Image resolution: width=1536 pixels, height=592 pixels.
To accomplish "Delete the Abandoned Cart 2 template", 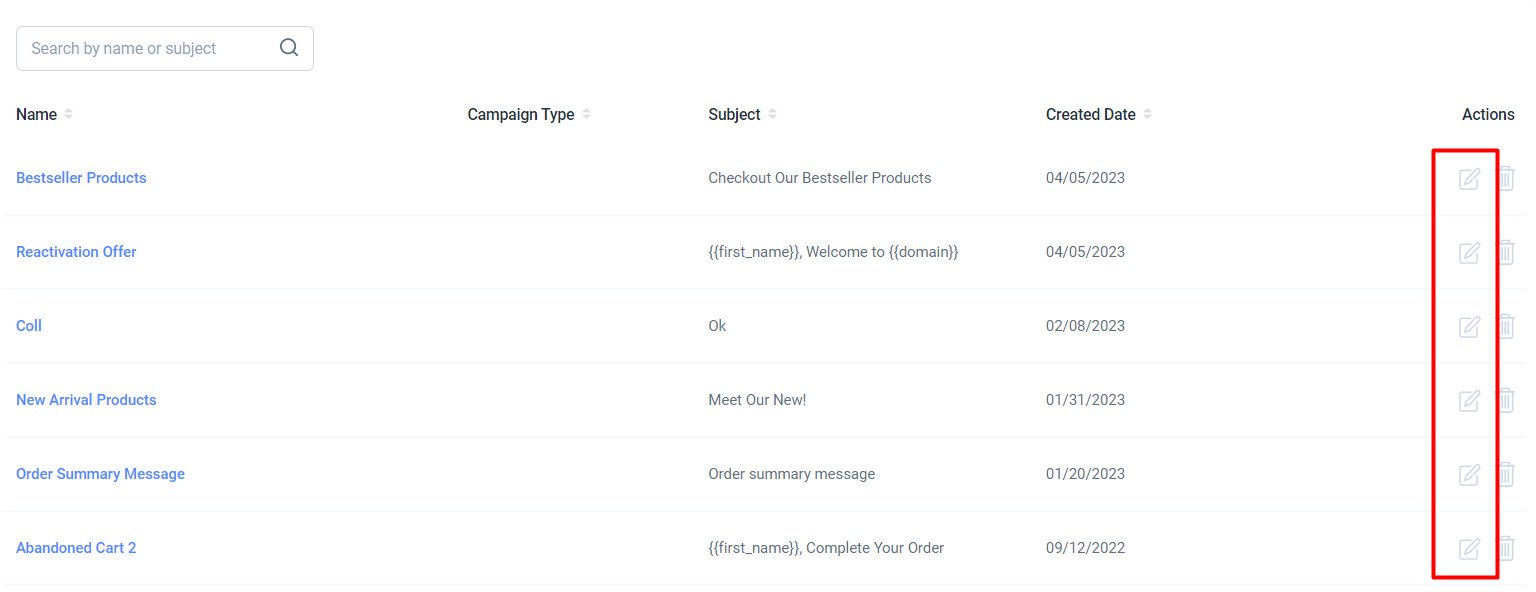I will tap(1506, 548).
